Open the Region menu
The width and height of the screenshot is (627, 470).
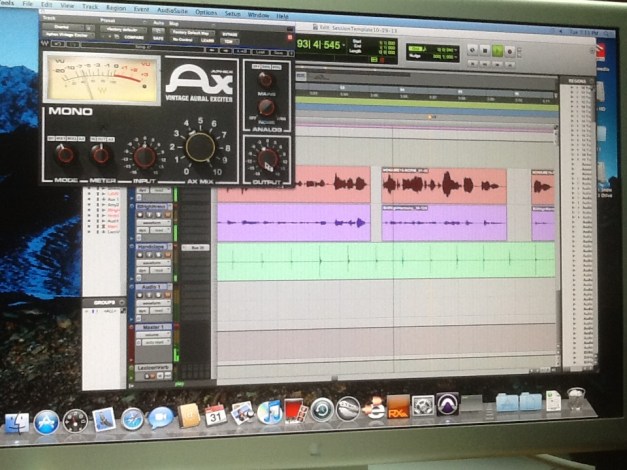click(116, 8)
